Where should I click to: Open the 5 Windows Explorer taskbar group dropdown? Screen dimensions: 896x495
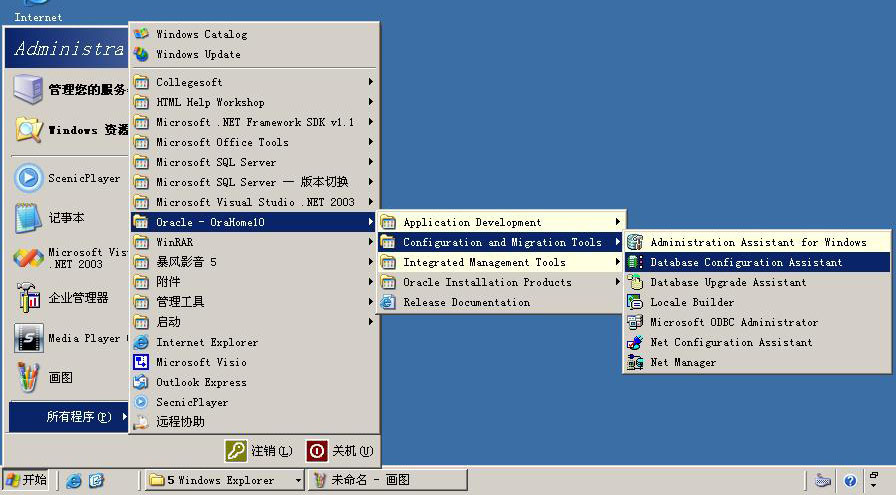tap(298, 480)
